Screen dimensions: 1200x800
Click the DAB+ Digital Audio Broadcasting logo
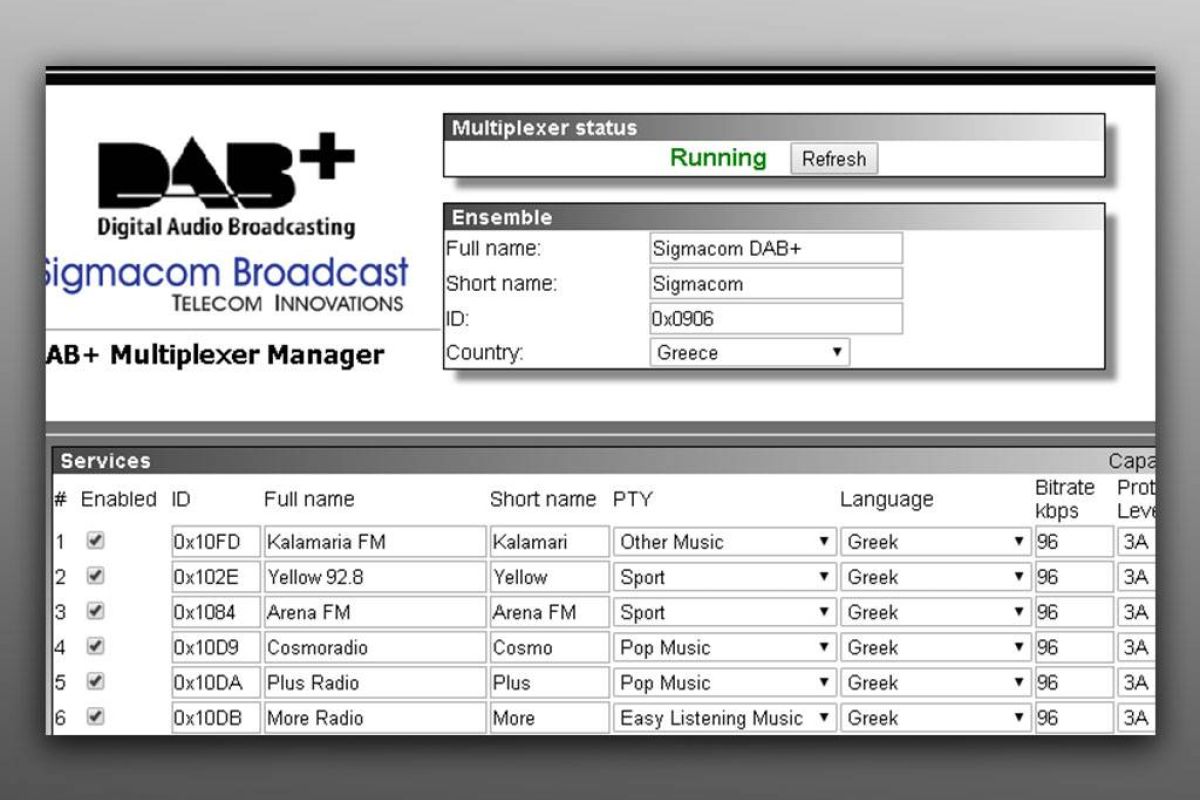(x=226, y=187)
